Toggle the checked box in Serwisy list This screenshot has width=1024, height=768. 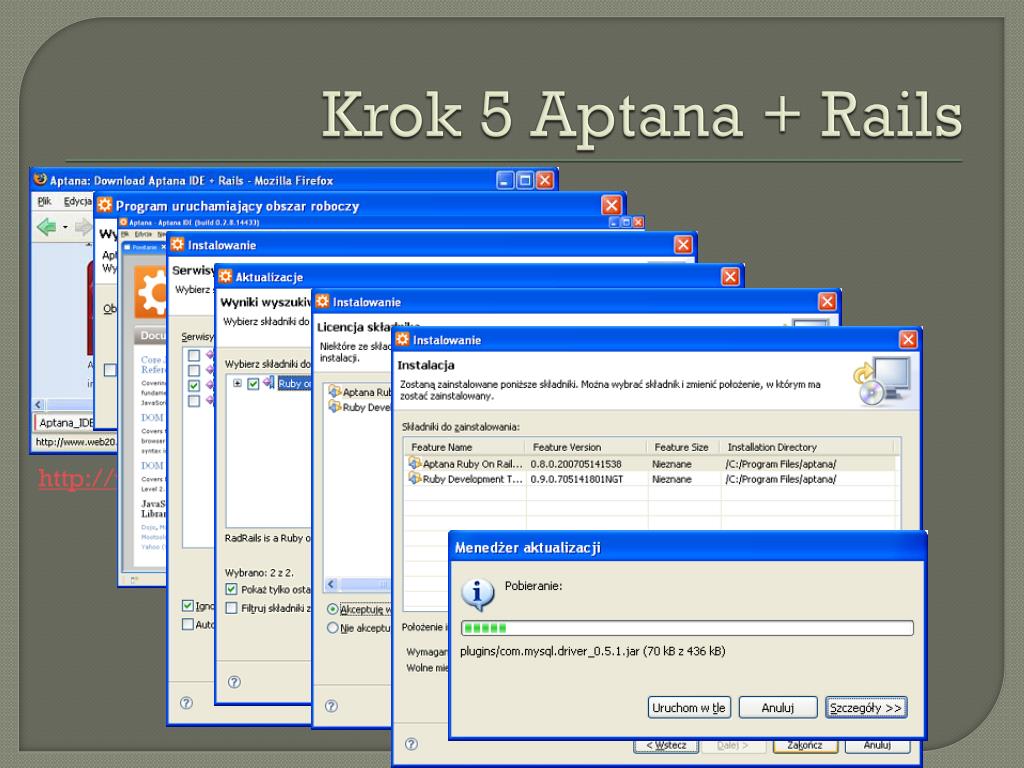pyautogui.click(x=194, y=385)
